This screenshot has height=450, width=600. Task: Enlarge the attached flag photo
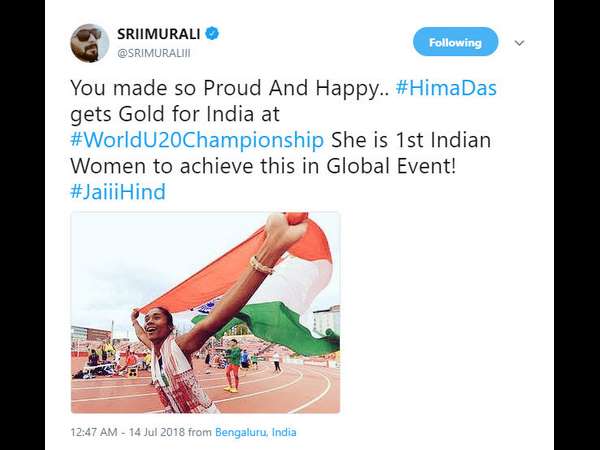tap(205, 313)
